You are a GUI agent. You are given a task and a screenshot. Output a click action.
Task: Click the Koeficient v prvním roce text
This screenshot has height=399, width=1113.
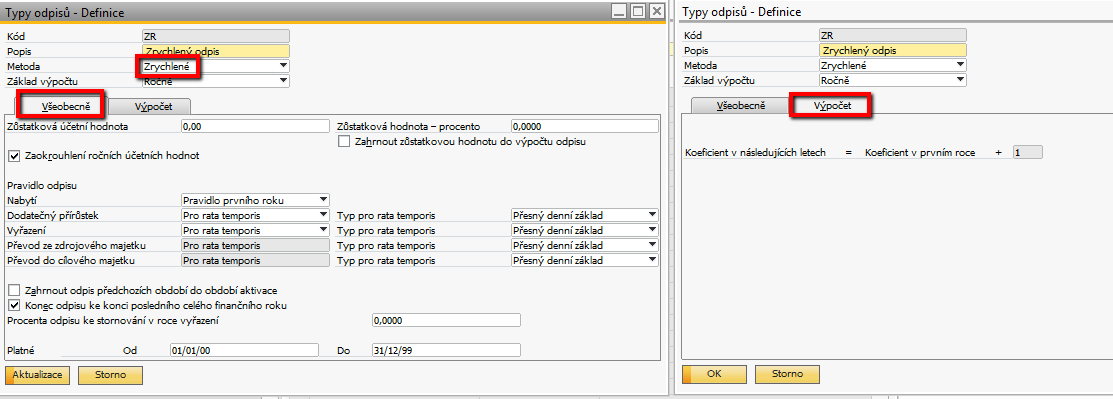tap(920, 153)
